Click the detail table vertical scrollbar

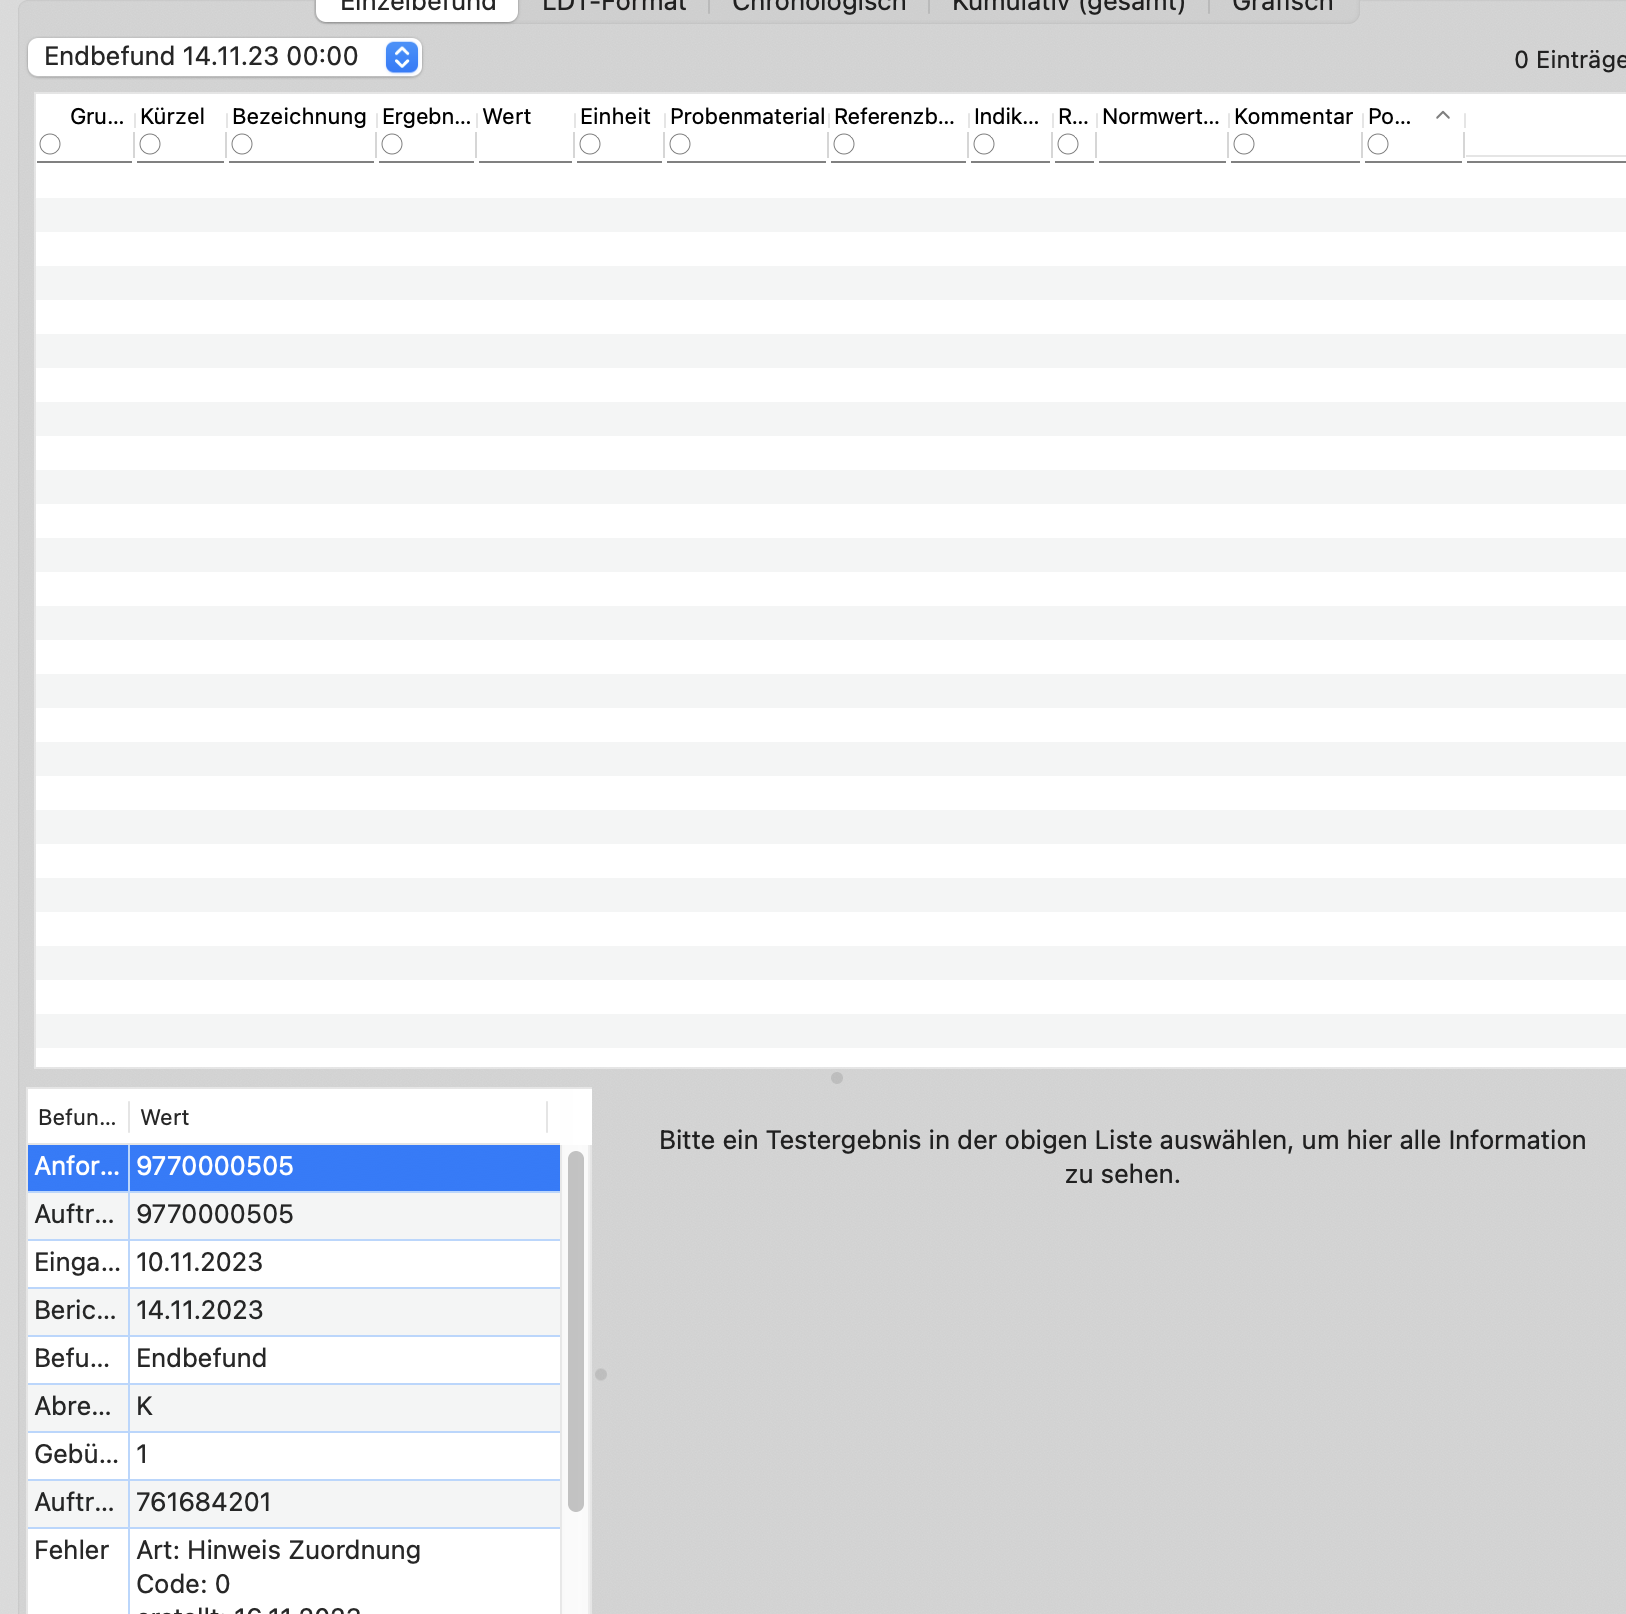(x=576, y=1332)
